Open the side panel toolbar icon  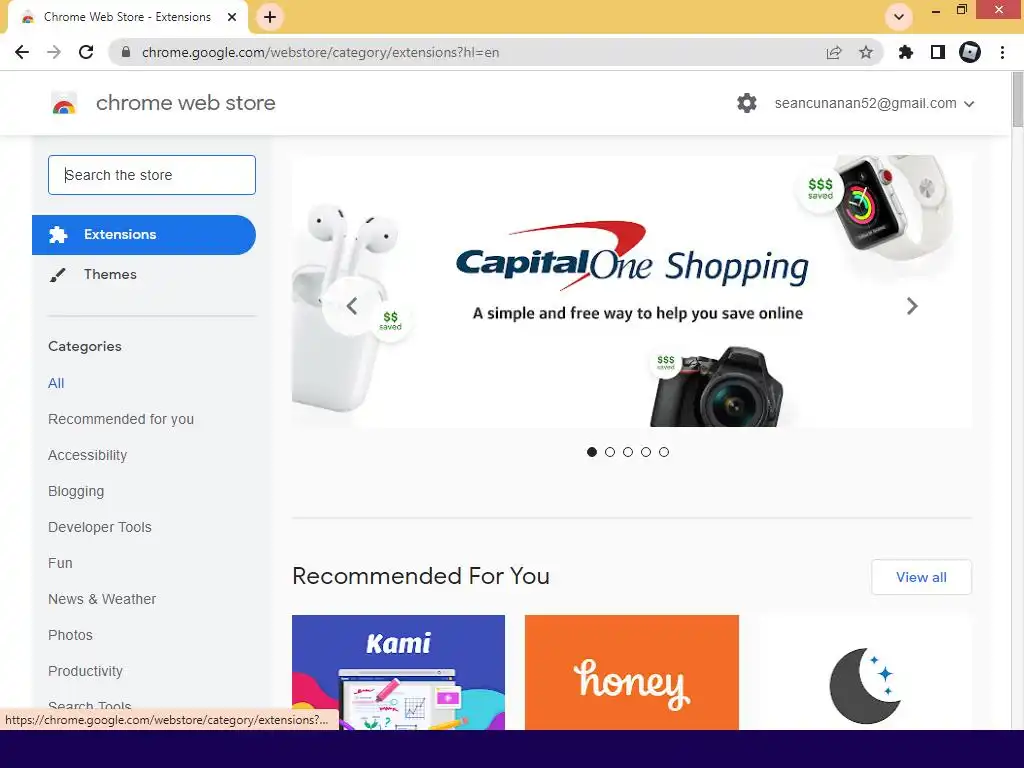point(938,52)
